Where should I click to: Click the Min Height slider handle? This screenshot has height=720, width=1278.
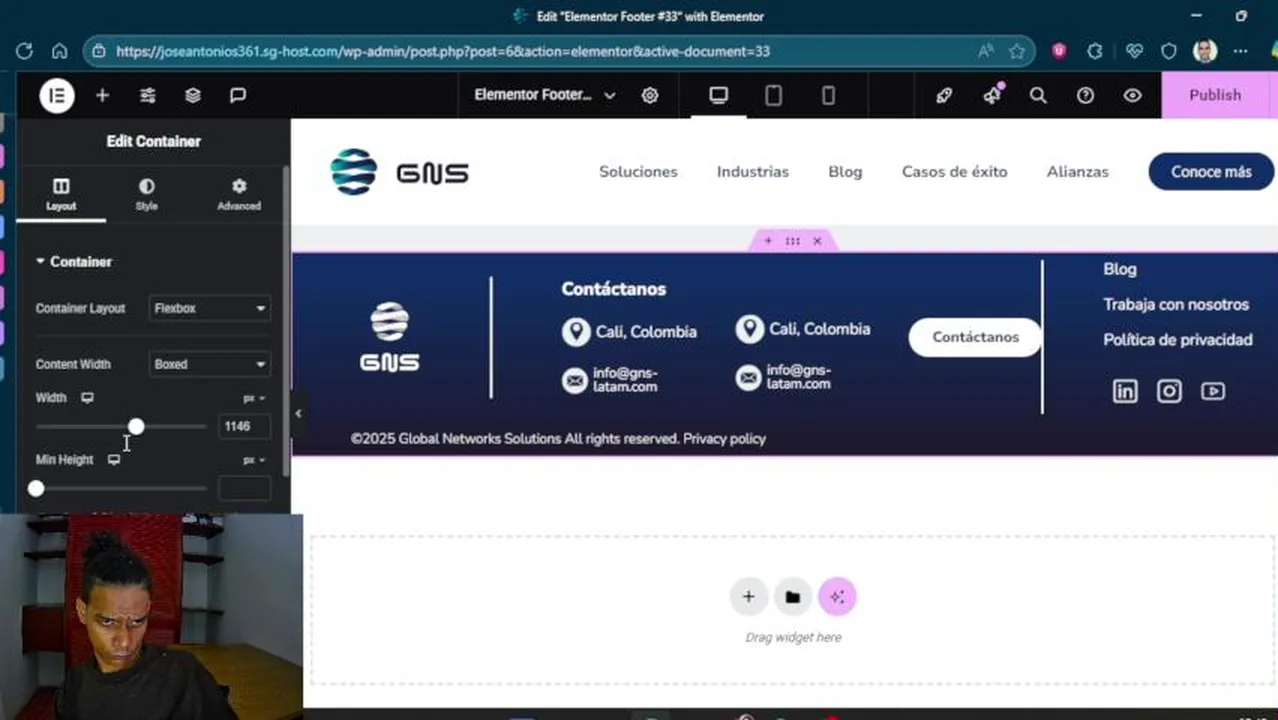click(x=36, y=488)
